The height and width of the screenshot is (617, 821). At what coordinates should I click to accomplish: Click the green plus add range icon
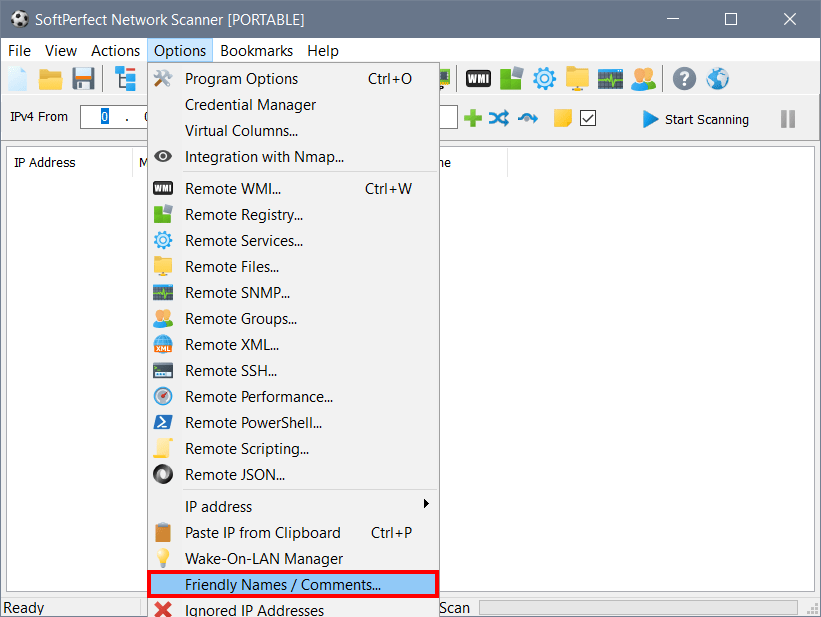473,118
